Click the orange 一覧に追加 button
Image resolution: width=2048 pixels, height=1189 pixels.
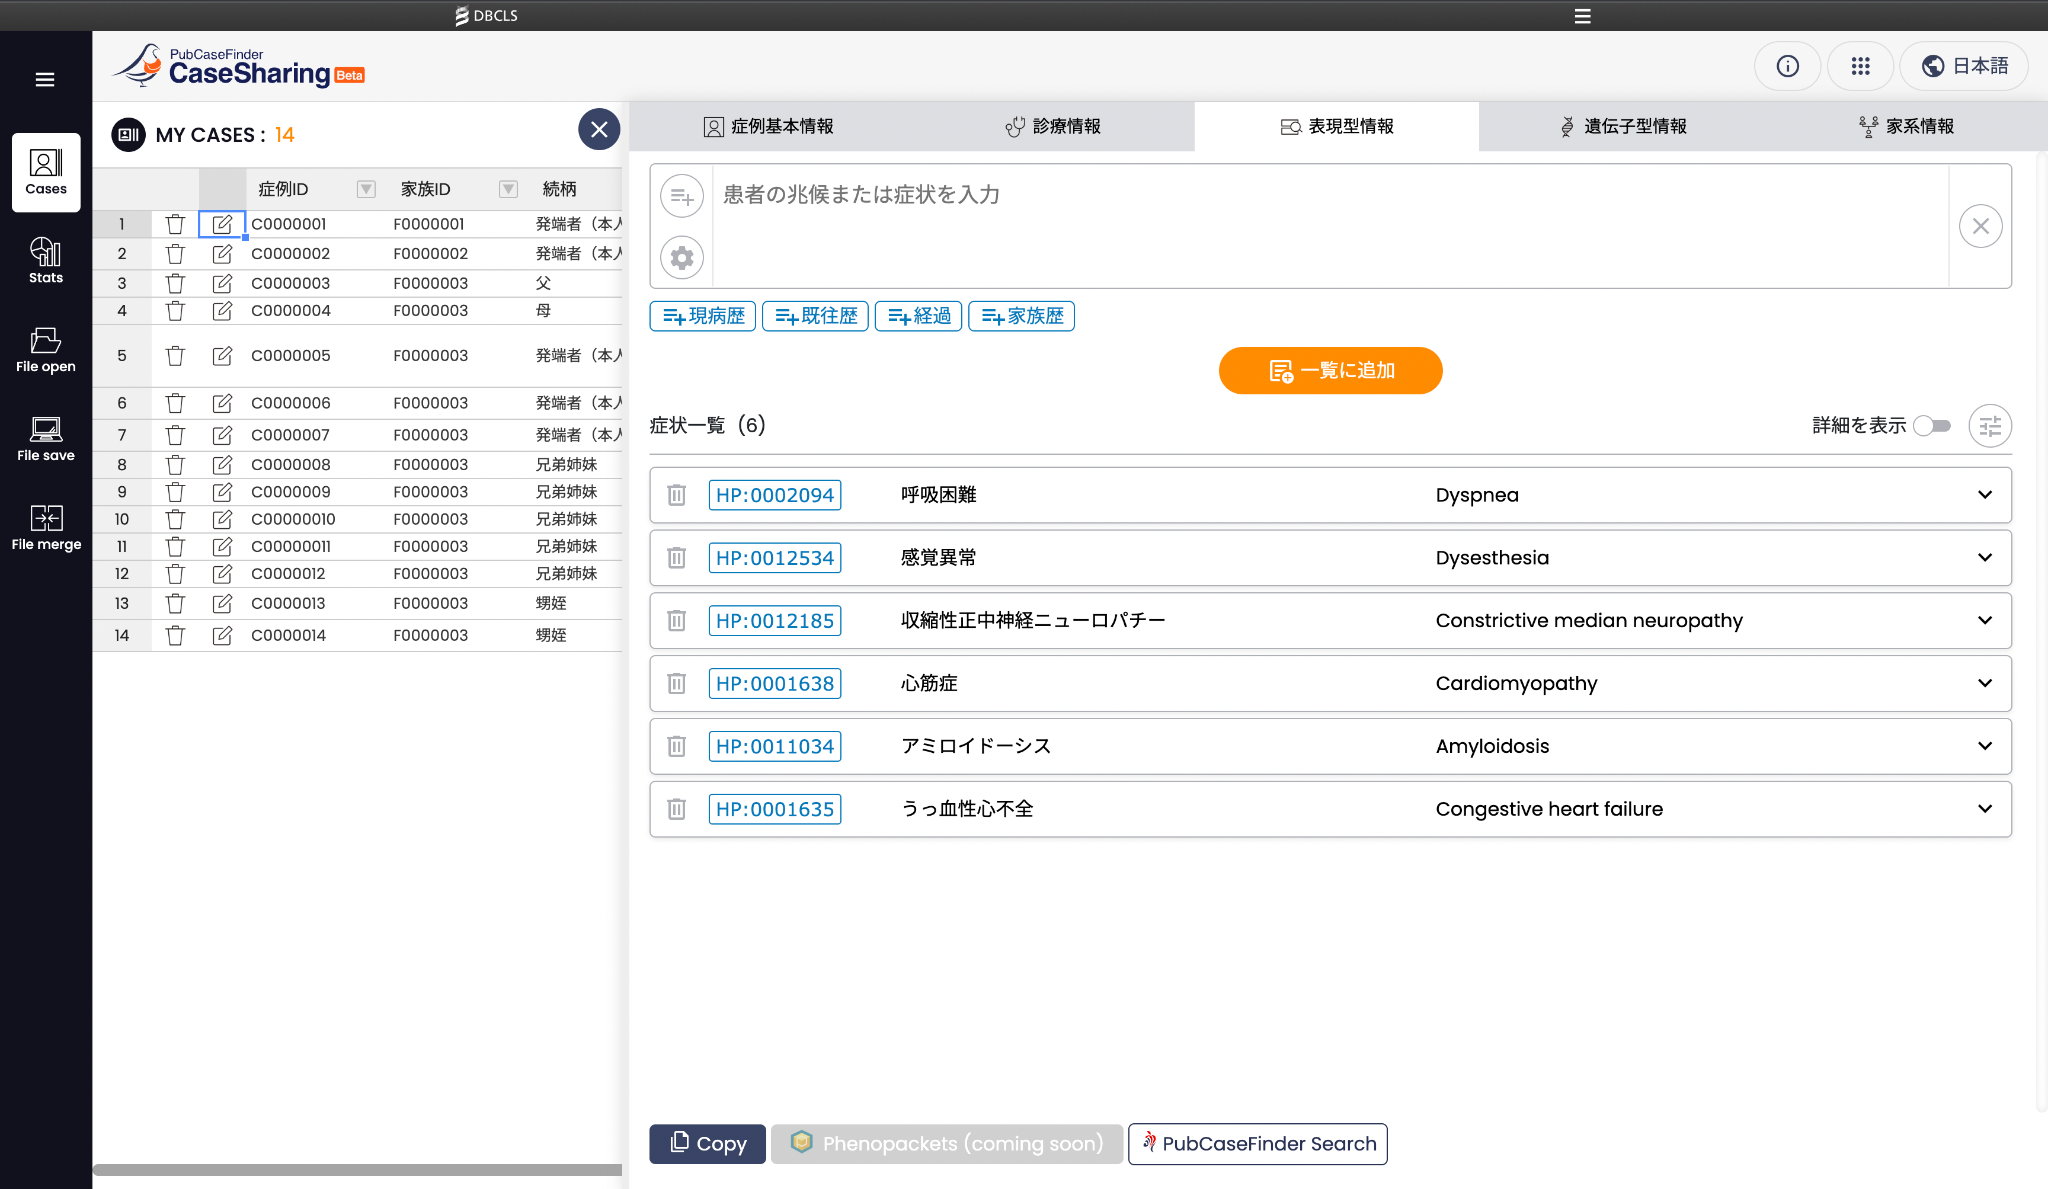[1330, 371]
